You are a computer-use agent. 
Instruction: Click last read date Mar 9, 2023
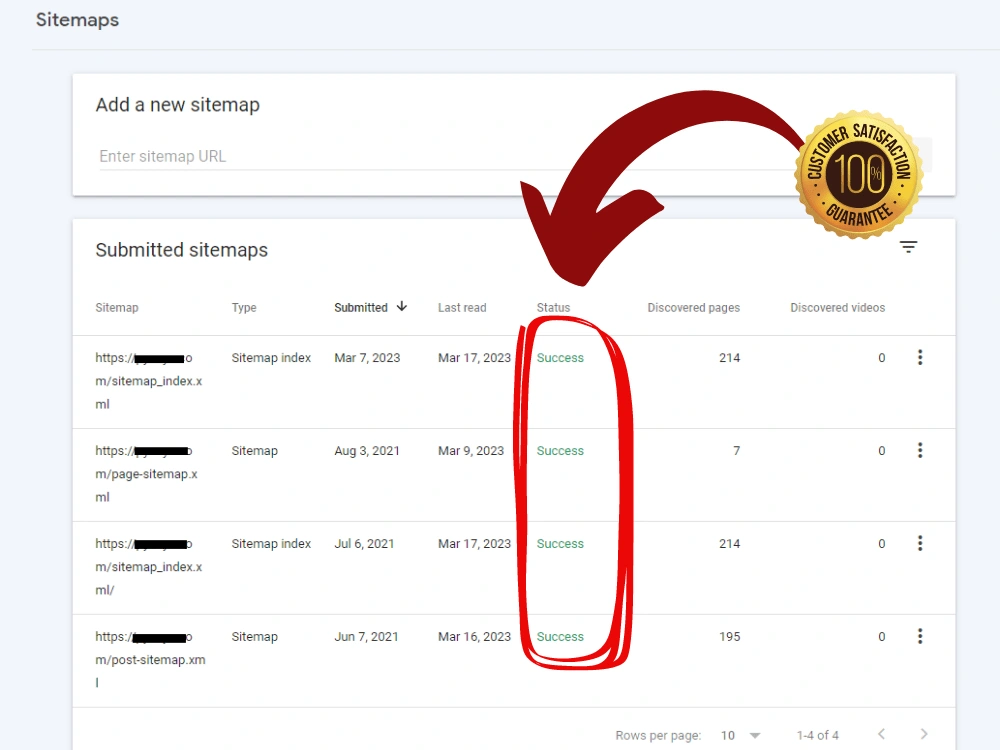tap(471, 451)
